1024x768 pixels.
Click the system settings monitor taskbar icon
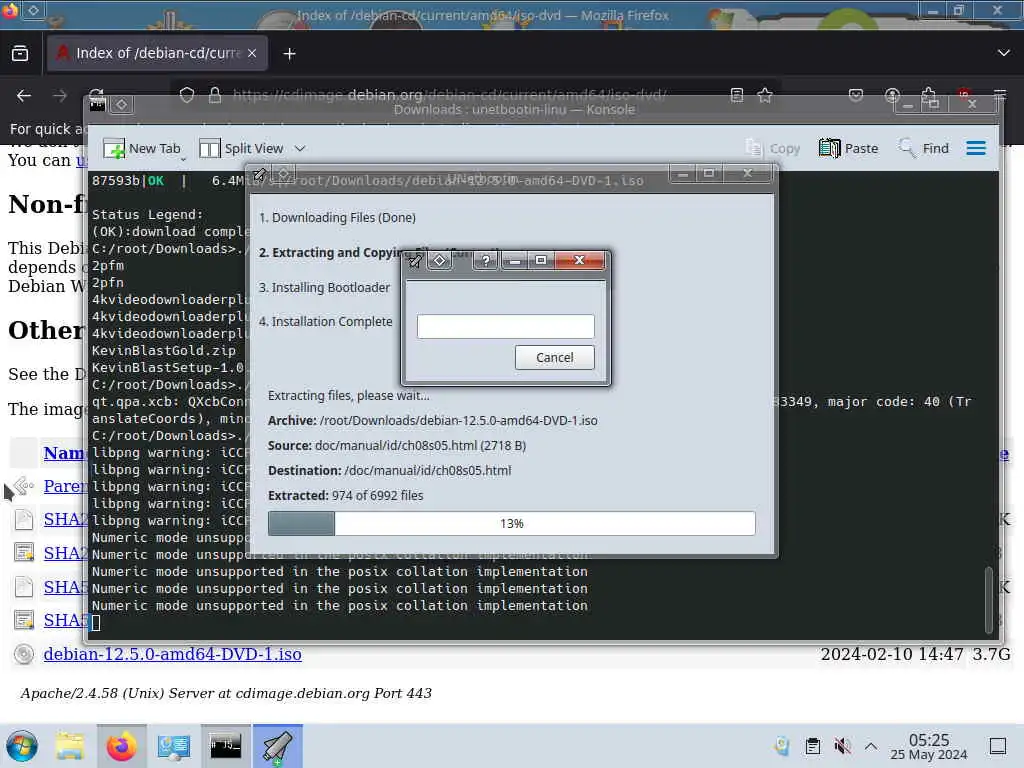[x=174, y=746]
